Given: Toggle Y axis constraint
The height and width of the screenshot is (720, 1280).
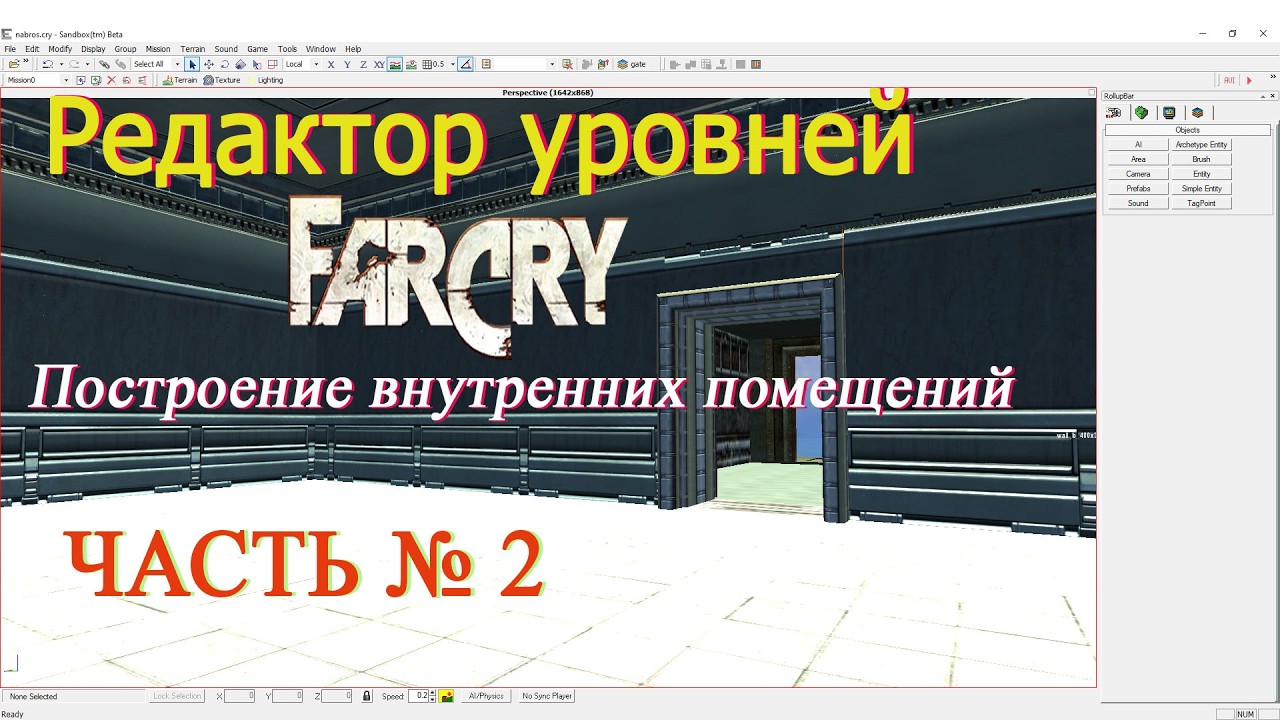Looking at the screenshot, I should coord(347,64).
